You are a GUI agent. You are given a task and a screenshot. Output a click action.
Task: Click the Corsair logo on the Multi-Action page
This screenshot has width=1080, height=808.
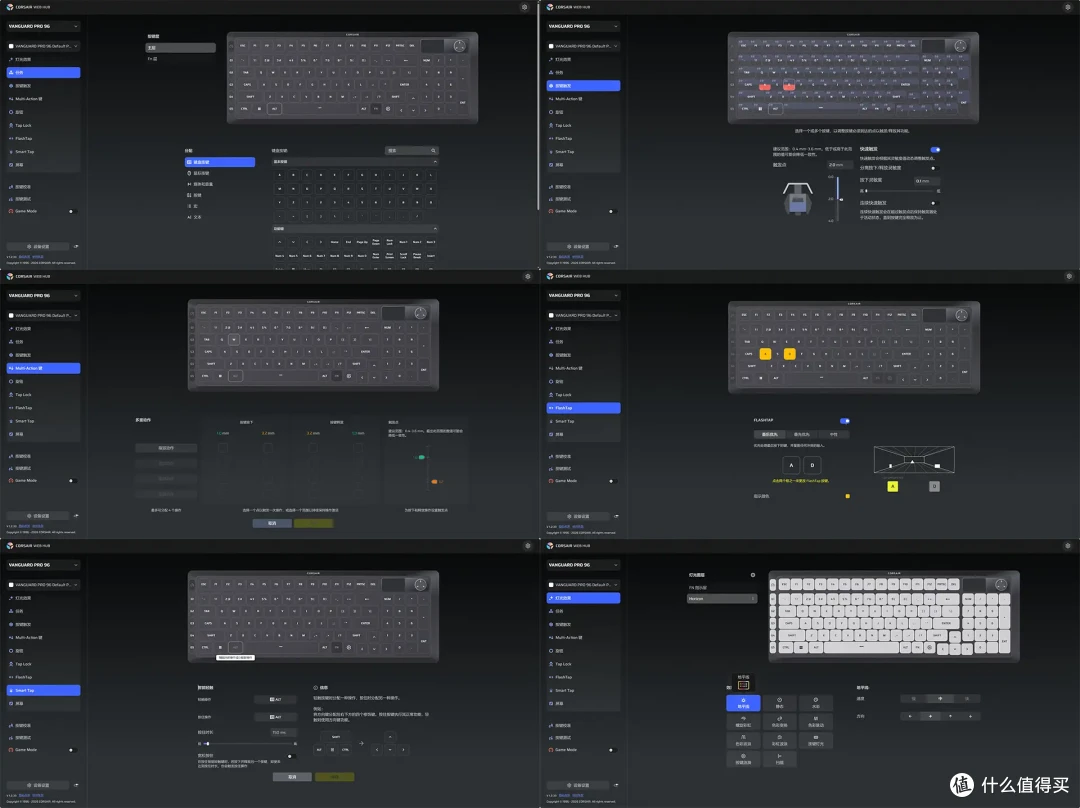(x=10, y=276)
